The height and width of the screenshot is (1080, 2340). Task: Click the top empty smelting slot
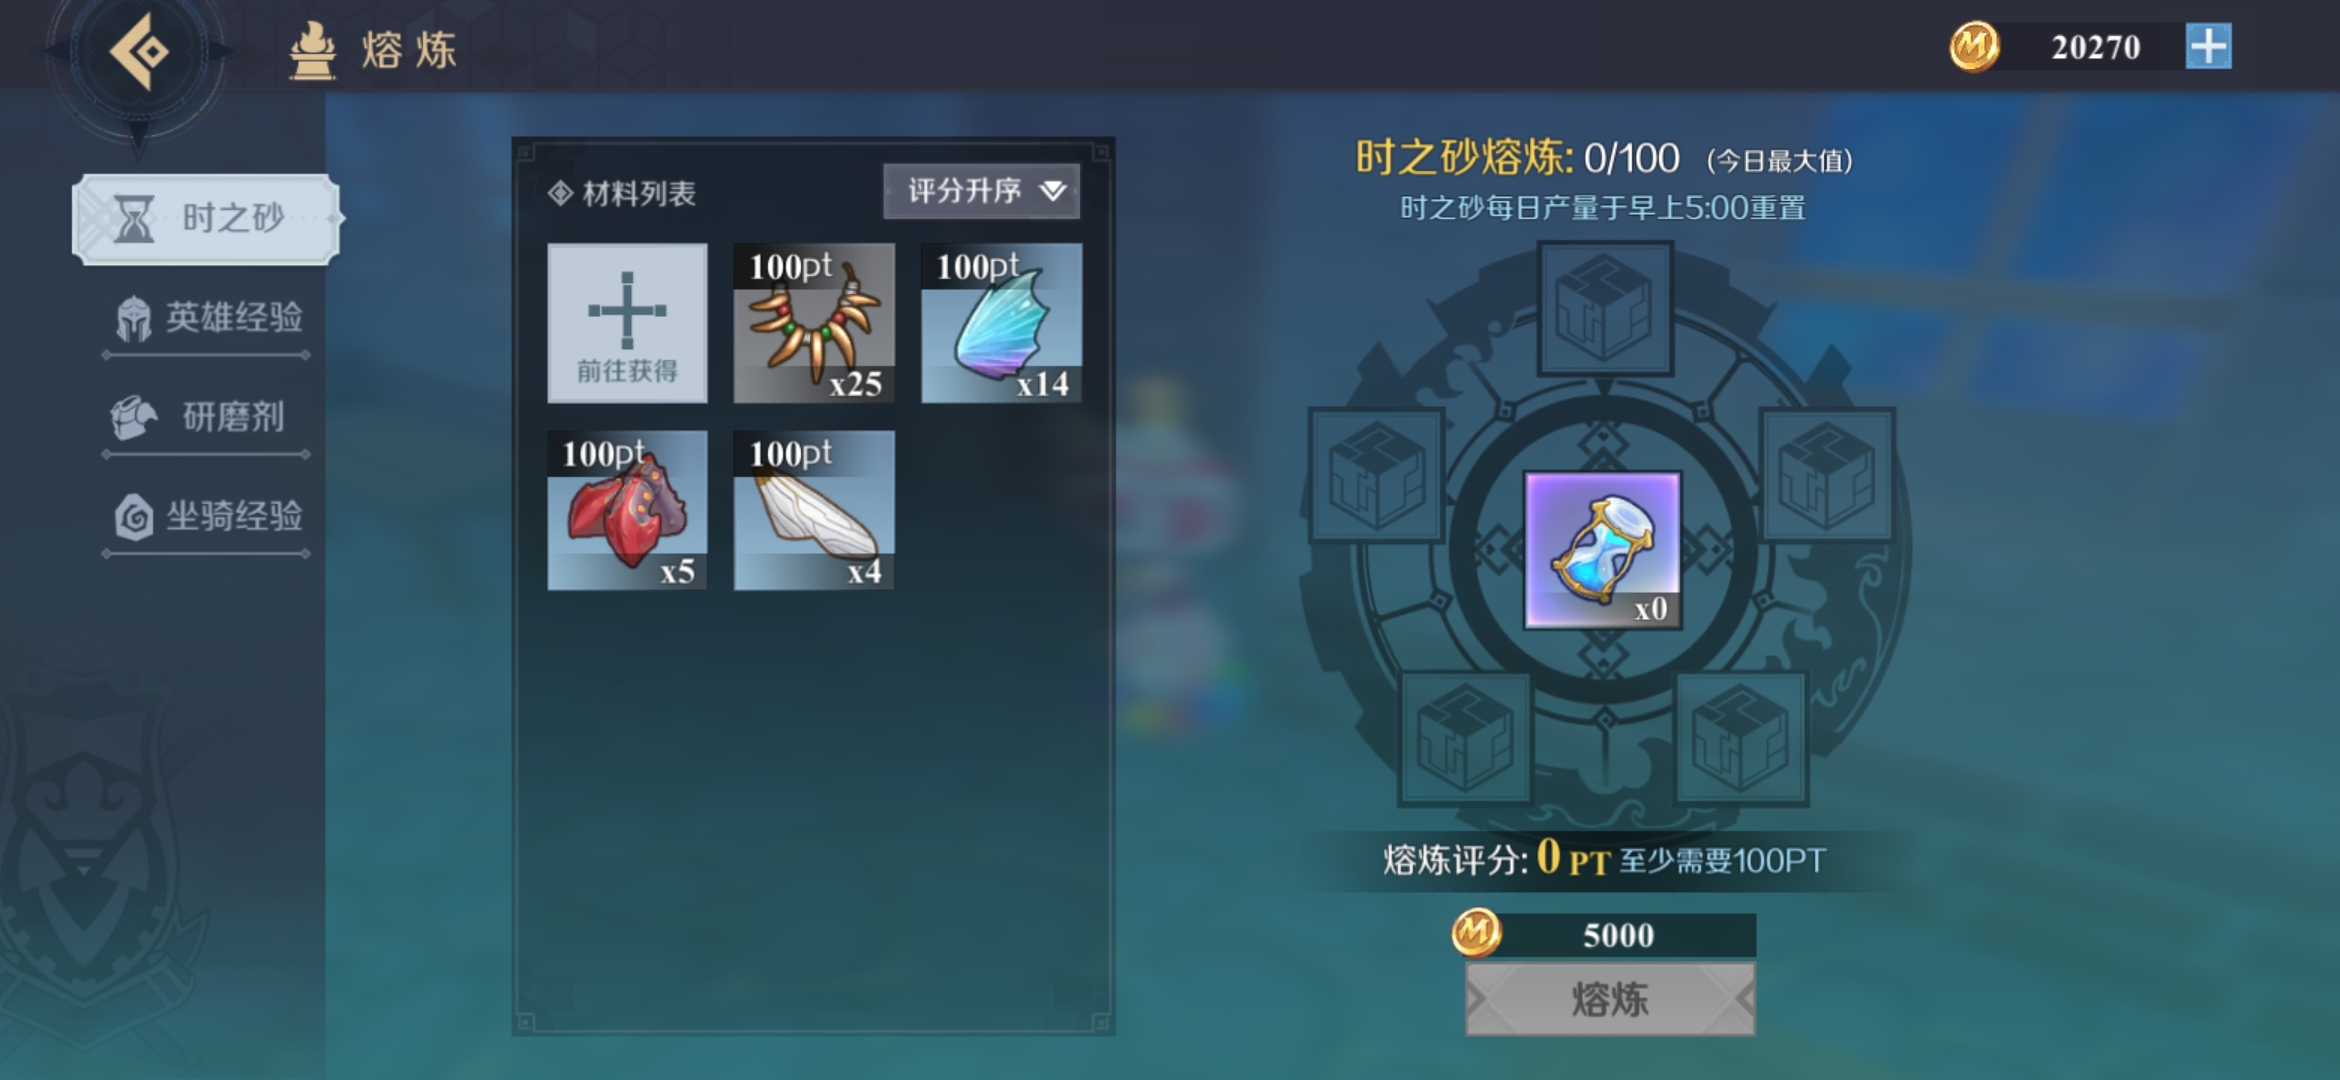[x=1605, y=308]
